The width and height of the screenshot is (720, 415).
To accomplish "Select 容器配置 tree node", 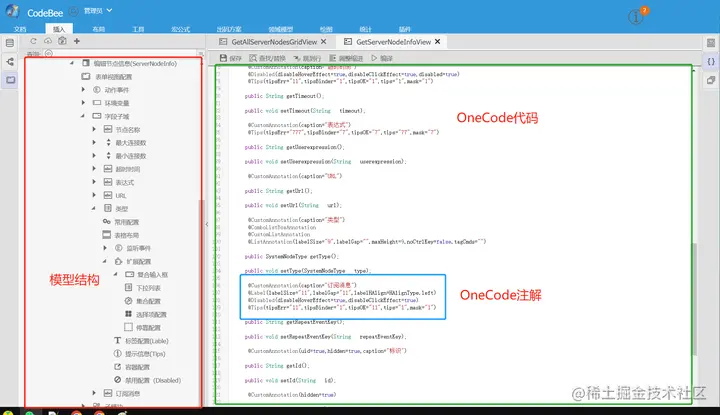I will [132, 367].
